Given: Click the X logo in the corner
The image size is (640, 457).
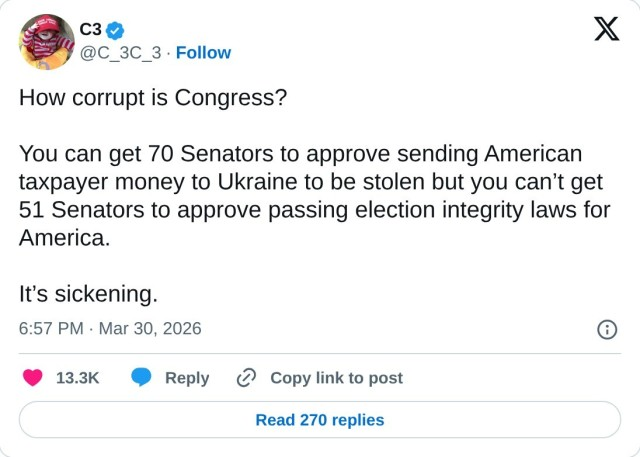Looking at the screenshot, I should click(x=606, y=30).
